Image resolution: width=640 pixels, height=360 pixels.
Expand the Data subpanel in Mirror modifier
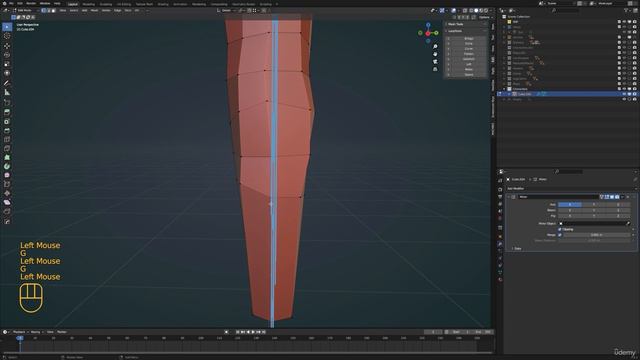(517, 249)
